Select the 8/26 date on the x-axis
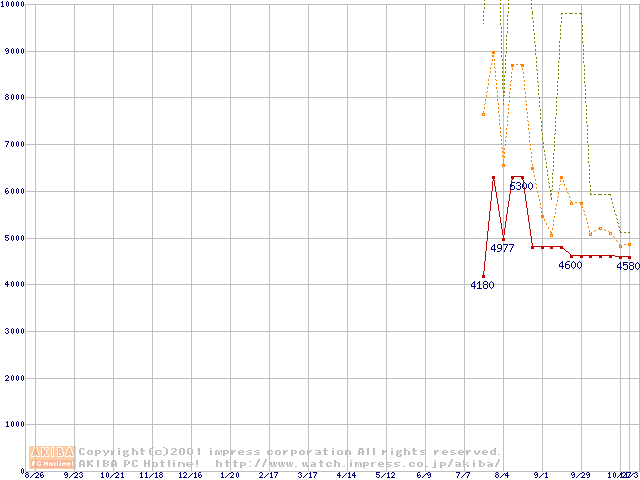 [34, 475]
